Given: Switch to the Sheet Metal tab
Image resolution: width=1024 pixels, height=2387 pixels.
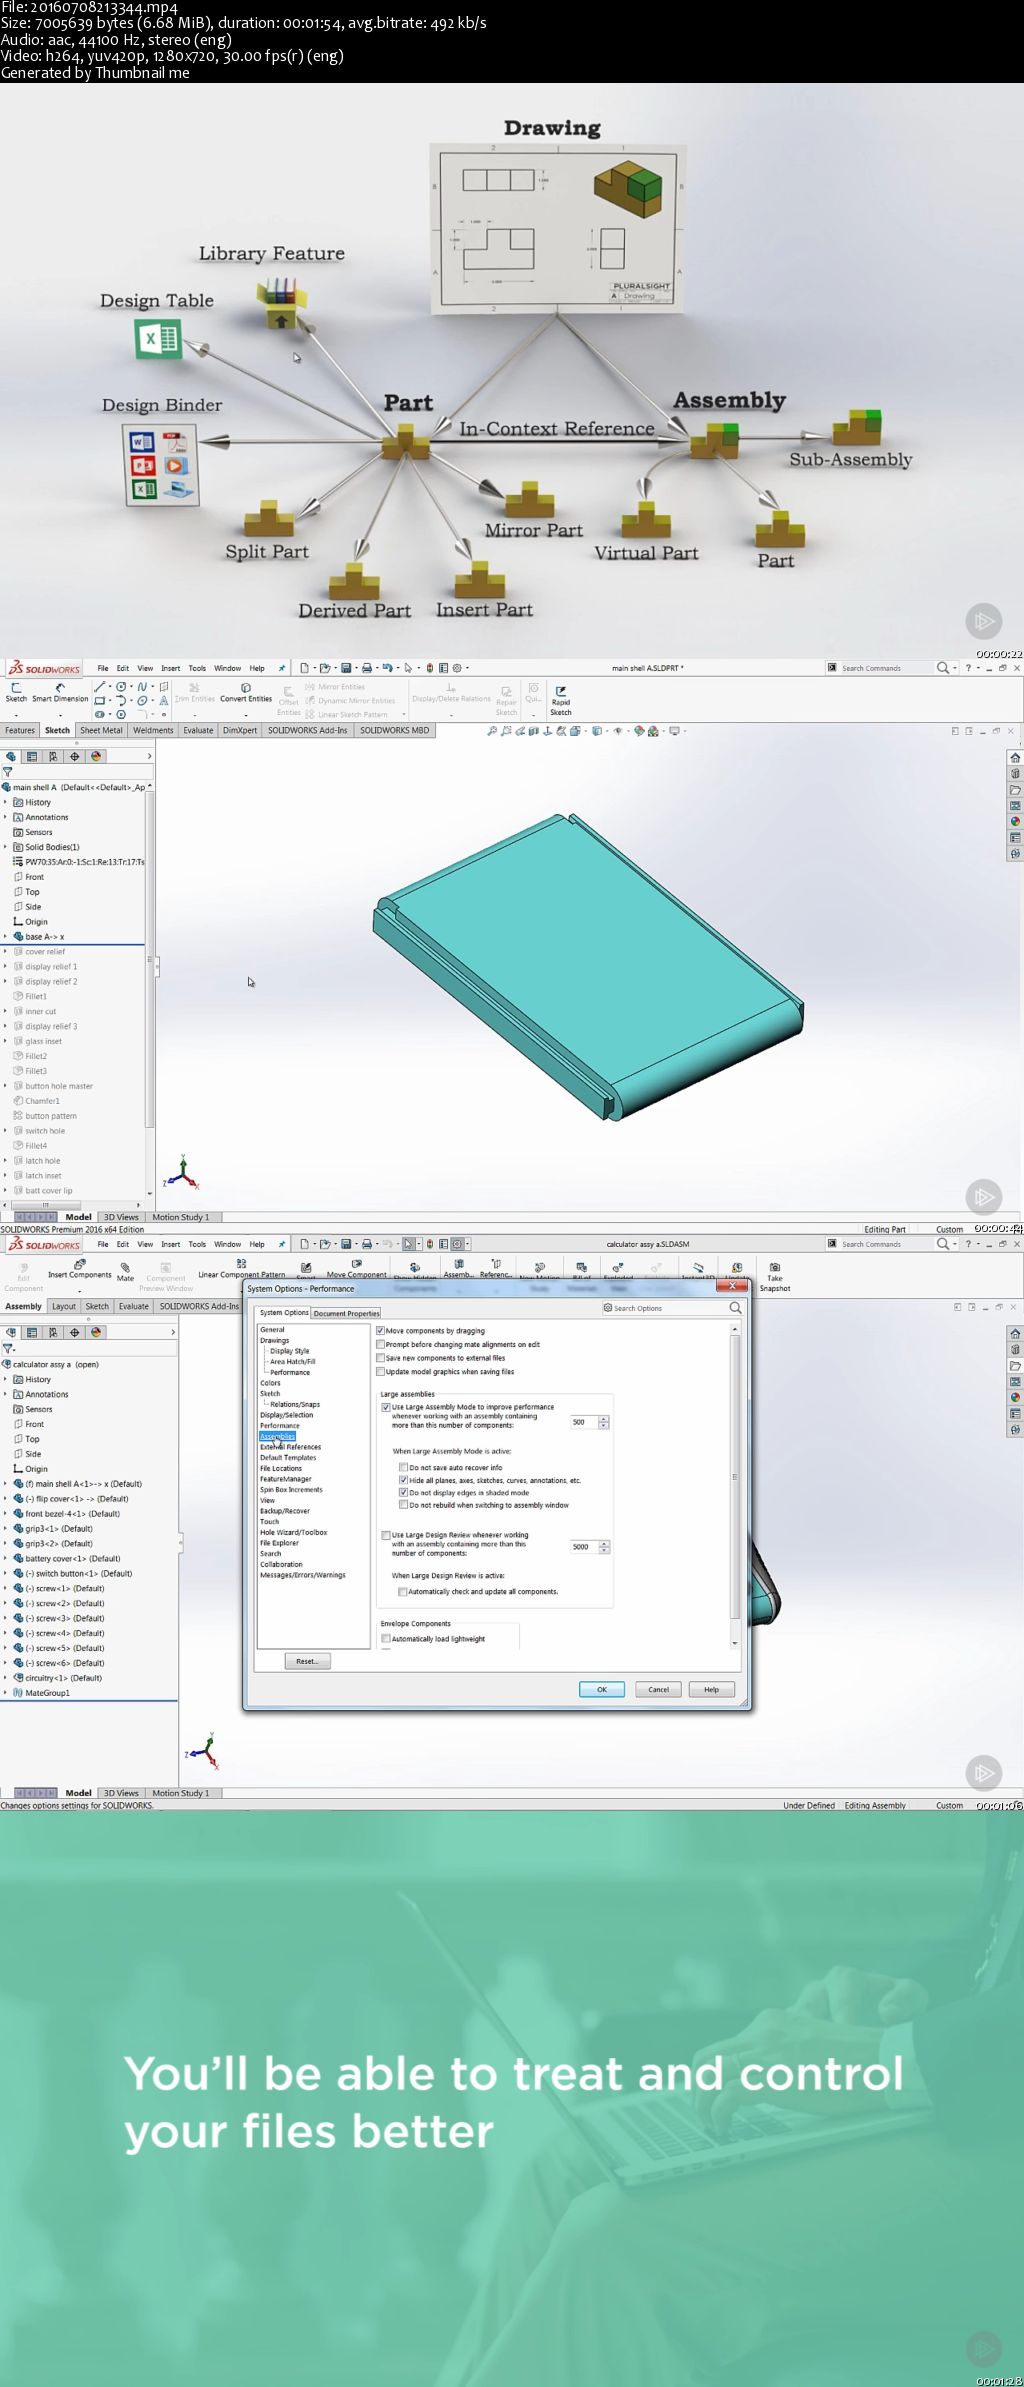Looking at the screenshot, I should click(101, 730).
